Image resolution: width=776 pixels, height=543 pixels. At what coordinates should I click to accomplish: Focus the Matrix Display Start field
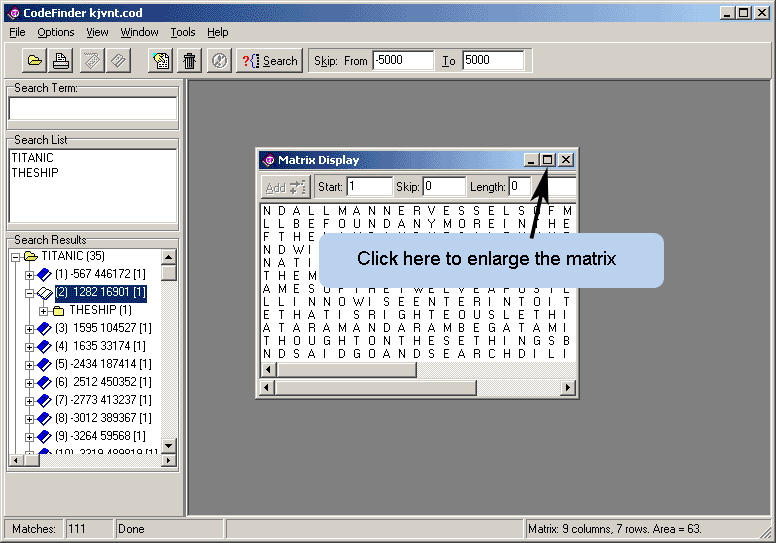pyautogui.click(x=370, y=186)
